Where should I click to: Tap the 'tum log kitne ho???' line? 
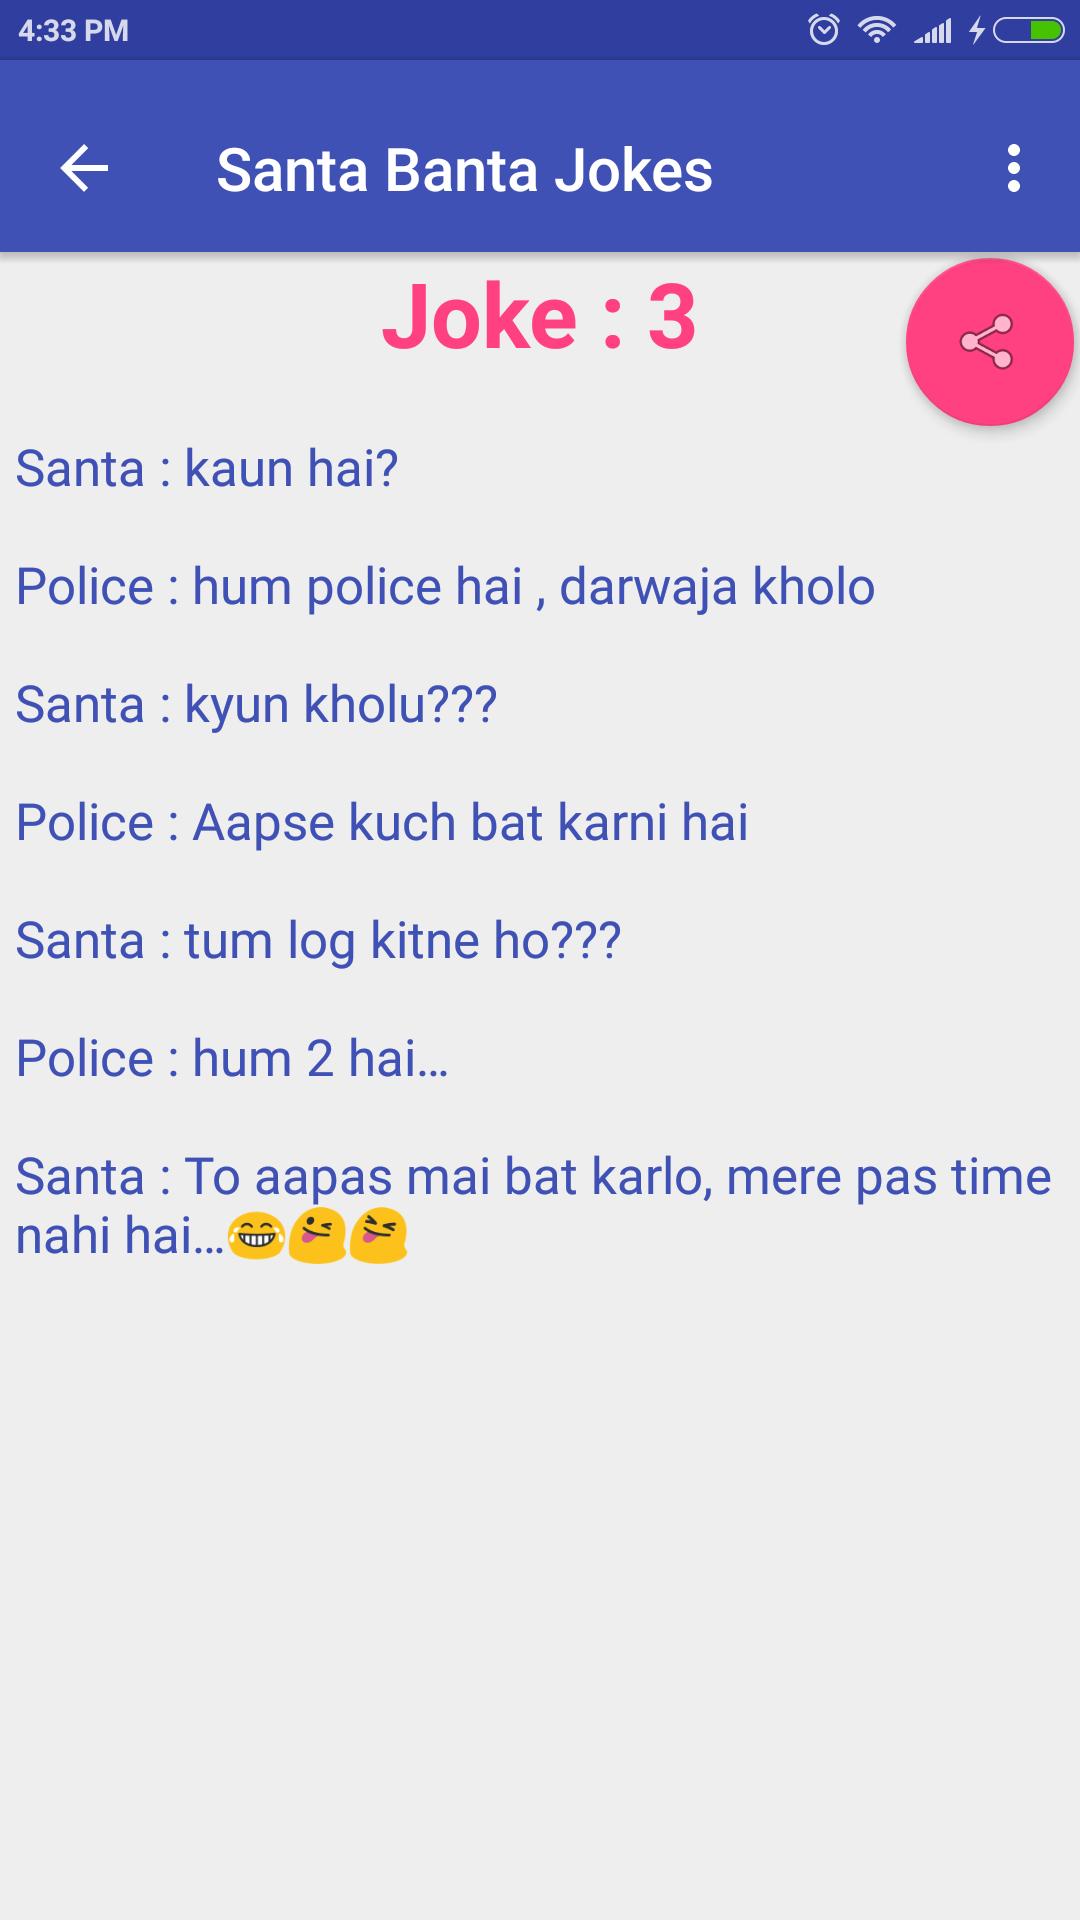[x=318, y=941]
